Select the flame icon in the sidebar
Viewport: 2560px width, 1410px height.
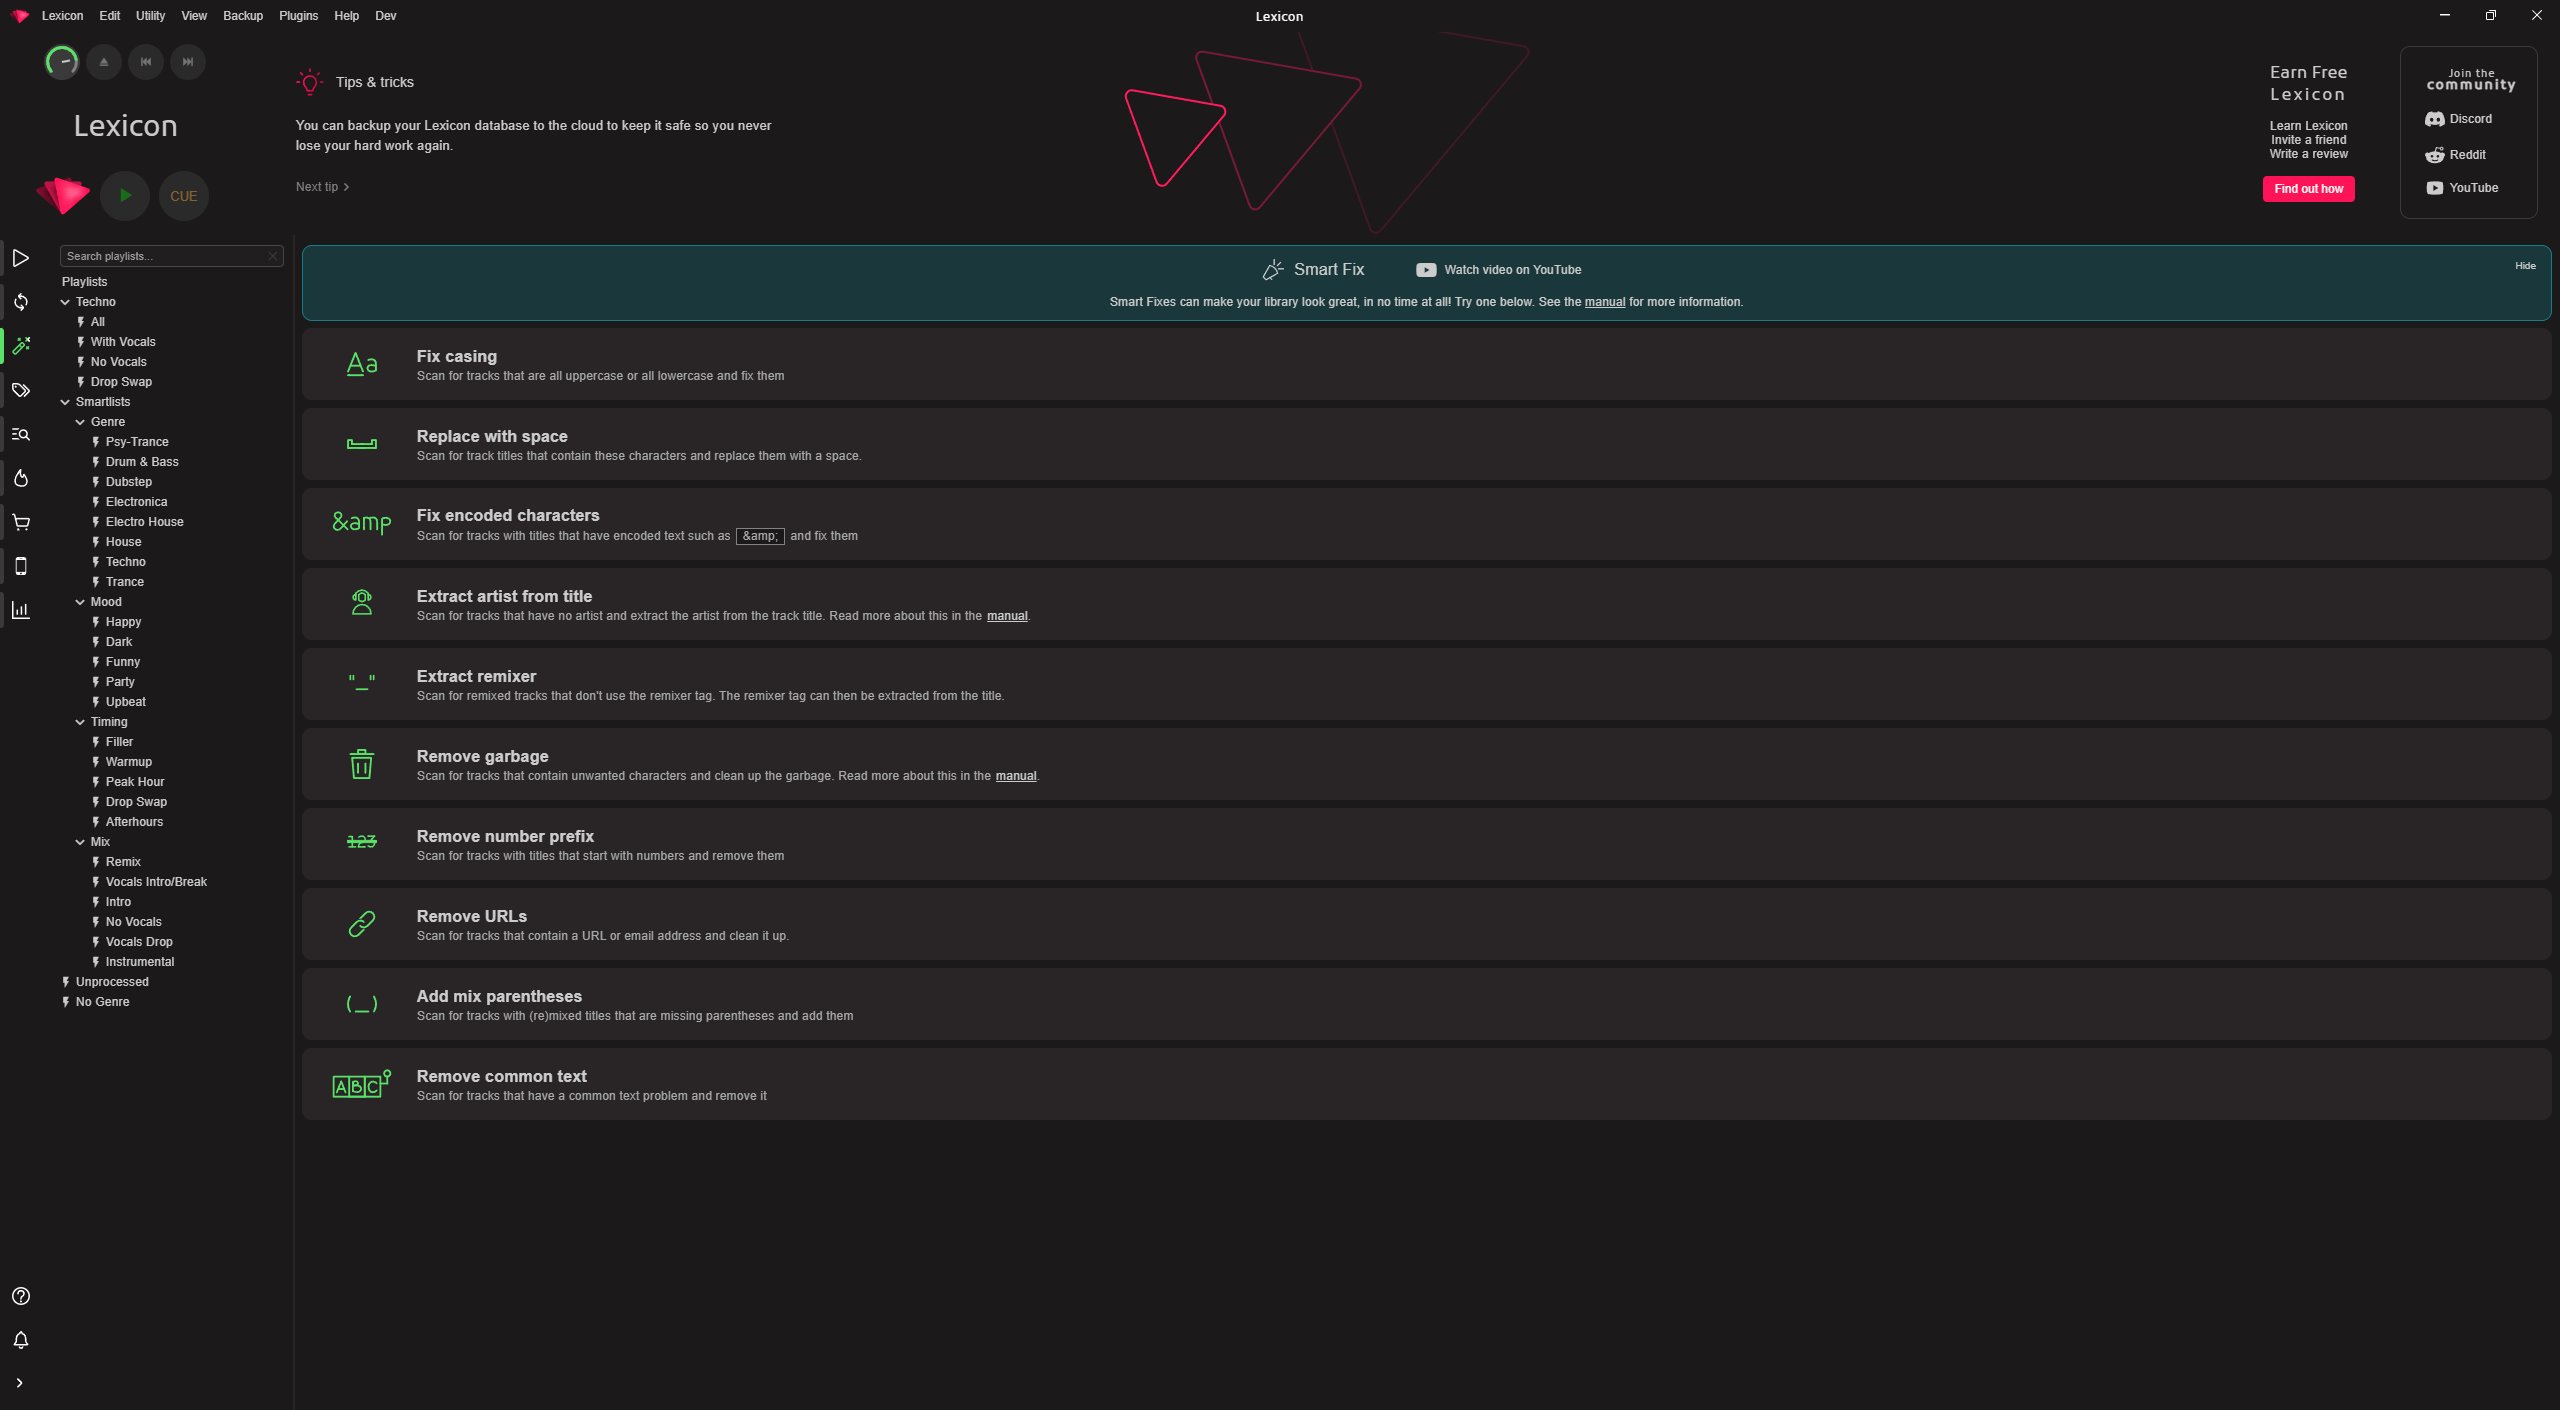coord(21,478)
